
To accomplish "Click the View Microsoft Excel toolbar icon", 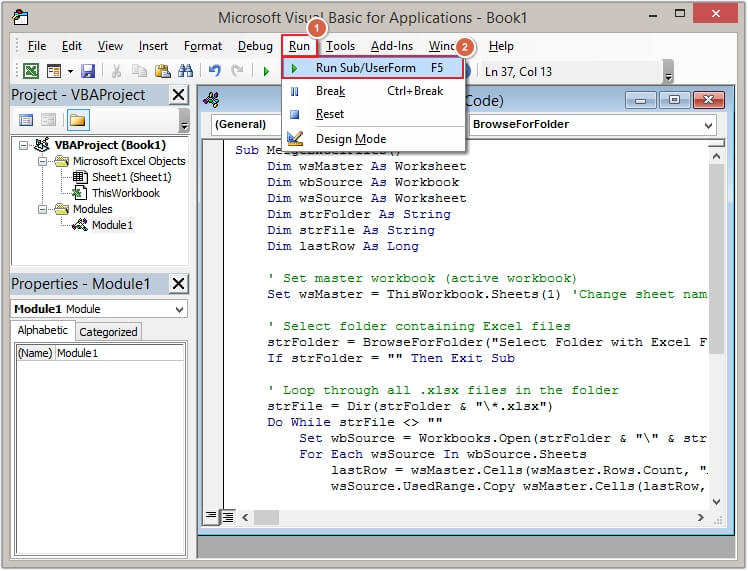I will click(x=31, y=71).
